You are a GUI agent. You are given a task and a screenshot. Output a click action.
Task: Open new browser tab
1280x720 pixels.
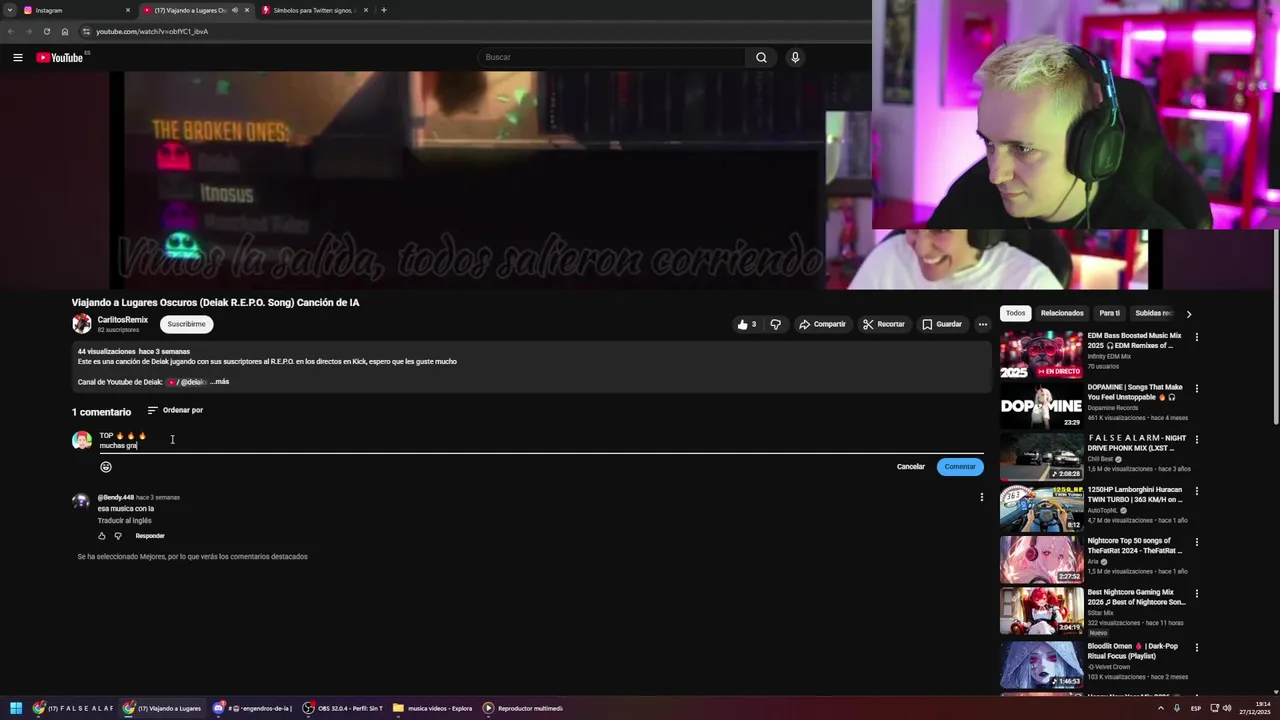coord(384,10)
